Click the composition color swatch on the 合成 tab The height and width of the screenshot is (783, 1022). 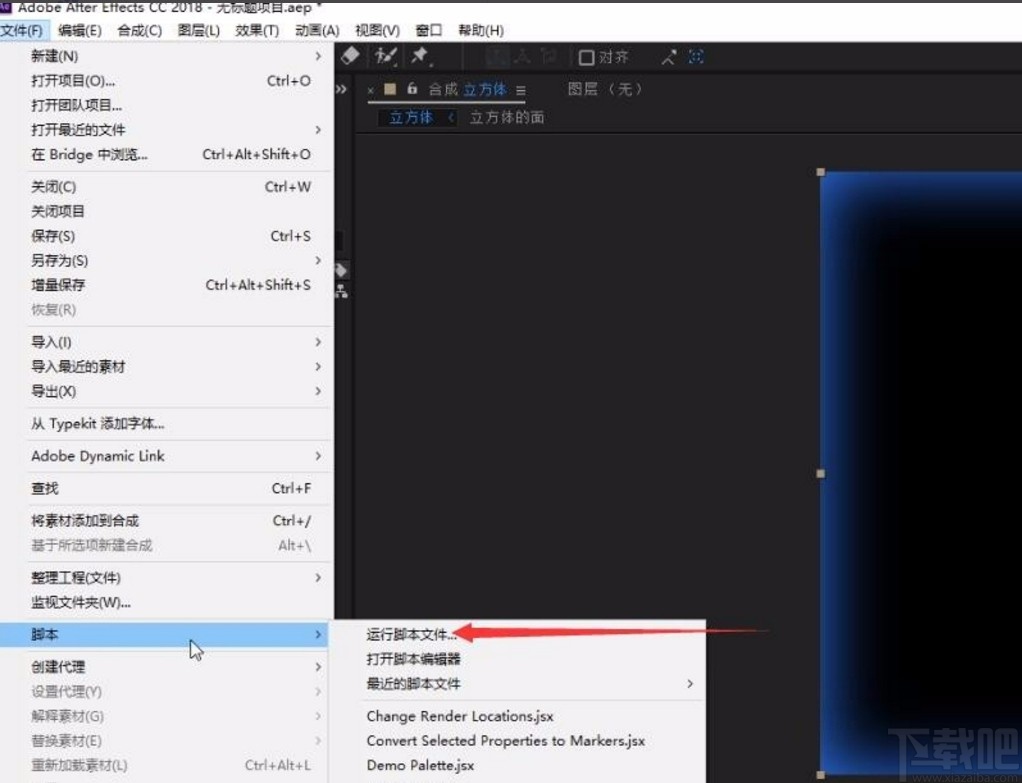(x=388, y=89)
